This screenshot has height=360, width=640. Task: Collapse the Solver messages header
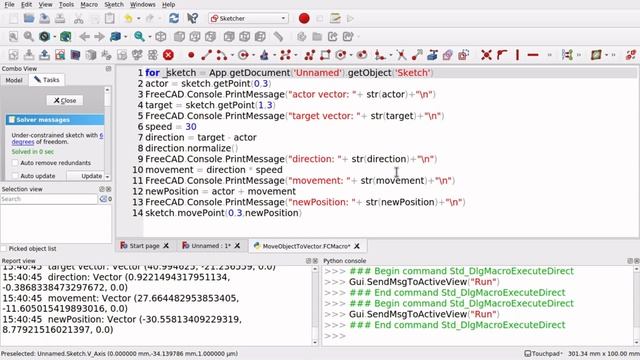pyautogui.click(x=55, y=120)
